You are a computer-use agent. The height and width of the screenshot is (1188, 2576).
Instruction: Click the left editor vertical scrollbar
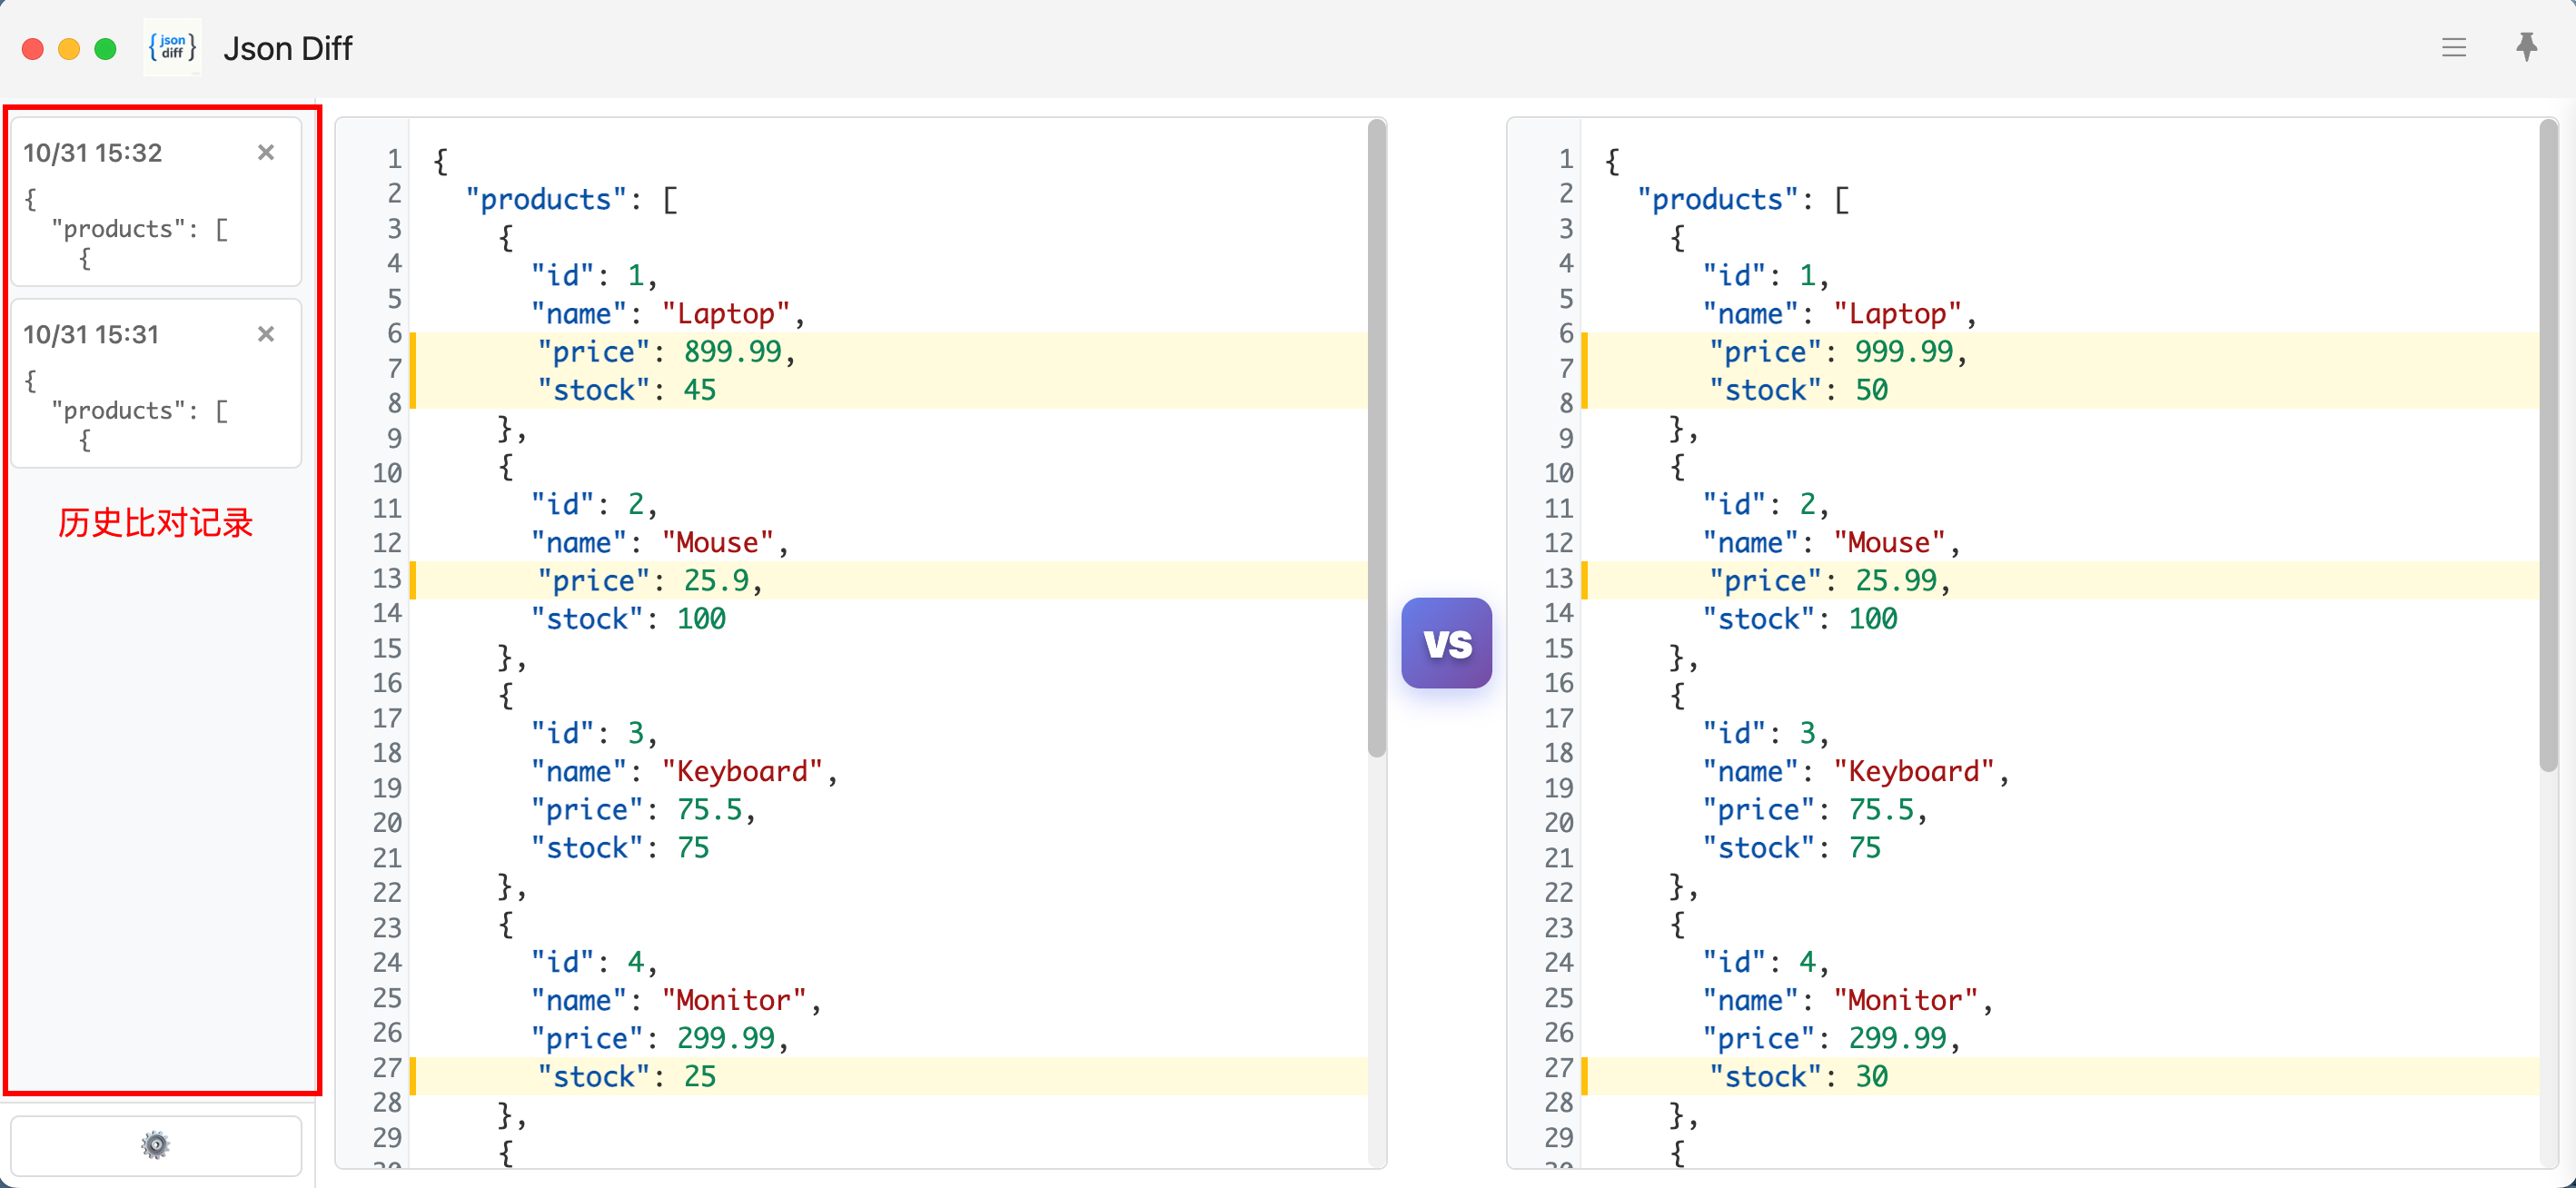tap(1376, 440)
